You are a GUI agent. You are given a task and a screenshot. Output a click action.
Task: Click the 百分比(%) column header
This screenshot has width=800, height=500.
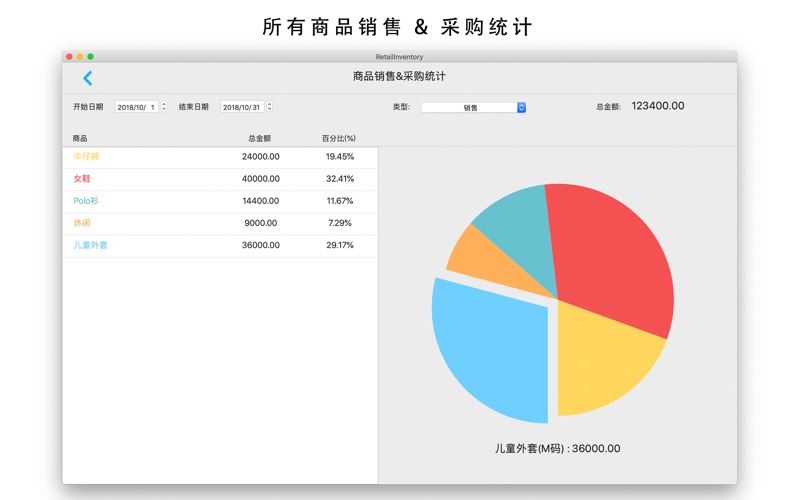coord(339,138)
